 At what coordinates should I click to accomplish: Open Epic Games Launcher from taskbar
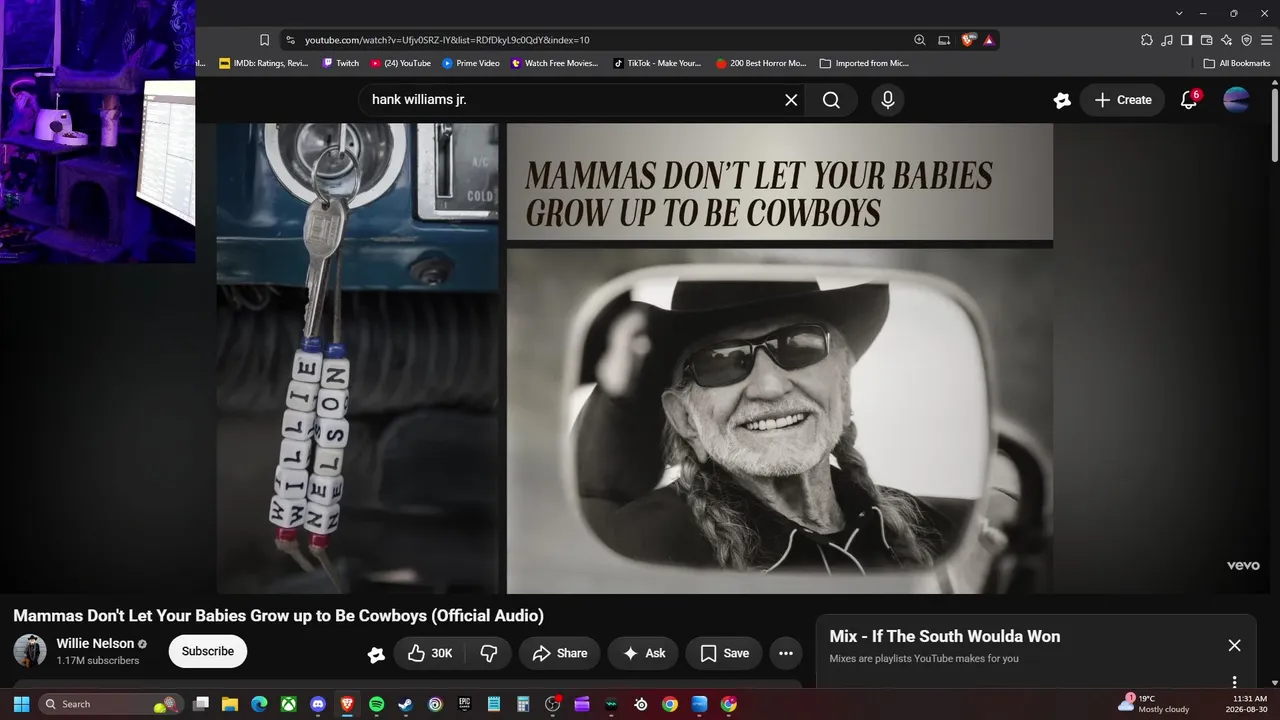point(464,704)
